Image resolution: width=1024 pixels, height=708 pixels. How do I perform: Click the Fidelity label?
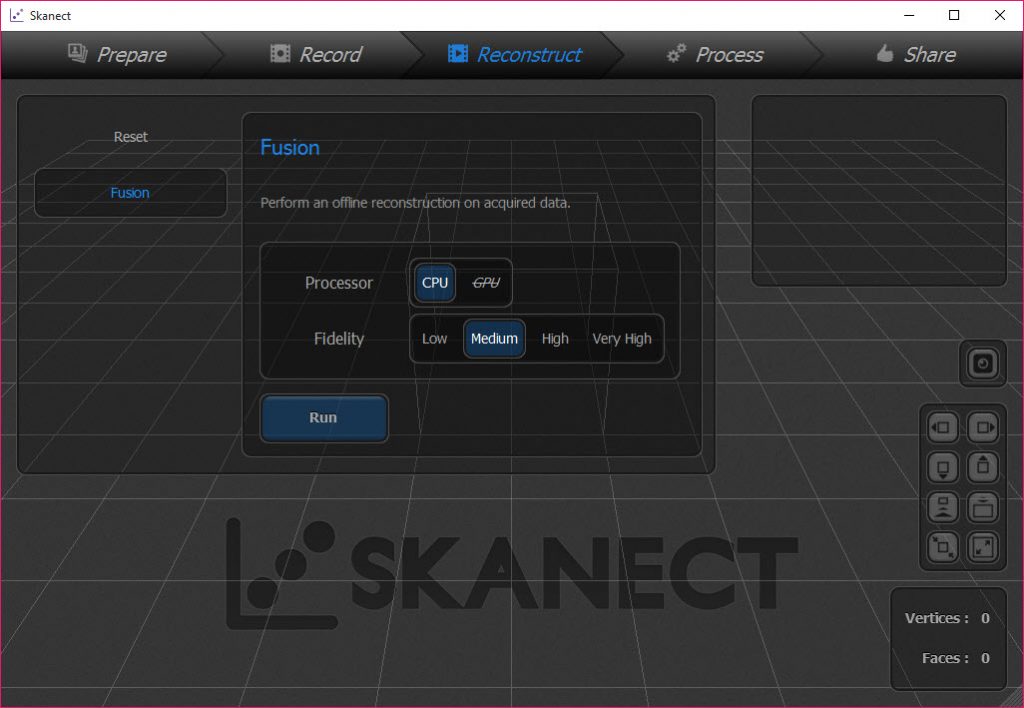click(338, 339)
